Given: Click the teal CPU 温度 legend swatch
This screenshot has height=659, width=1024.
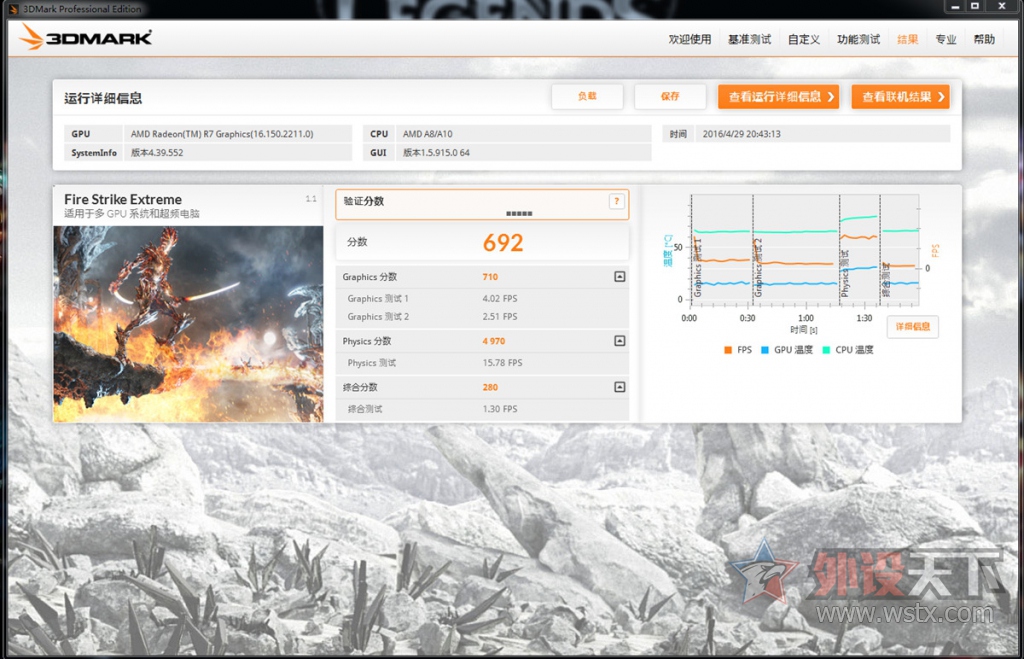Looking at the screenshot, I should 826,350.
